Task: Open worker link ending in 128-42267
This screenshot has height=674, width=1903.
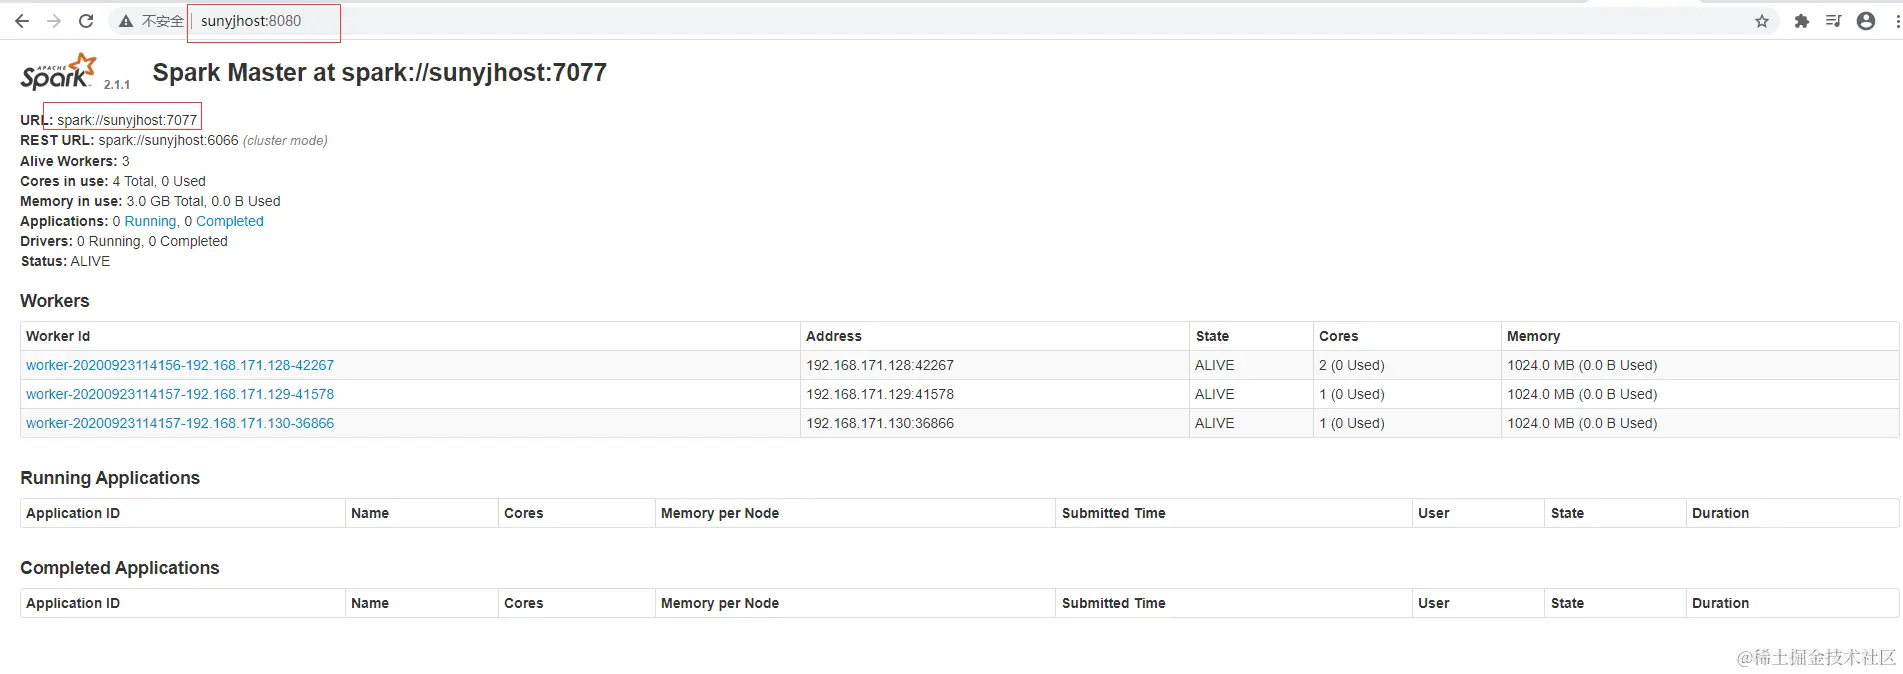Action: (x=180, y=365)
